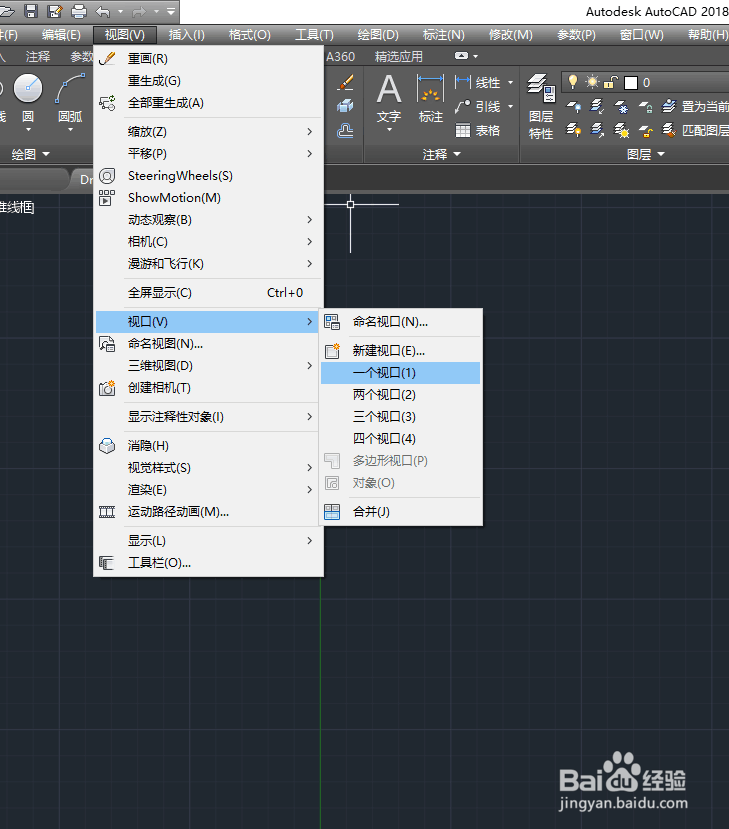Toggle layer freeze sun icon
Screen dimensions: 729x829
coord(592,82)
